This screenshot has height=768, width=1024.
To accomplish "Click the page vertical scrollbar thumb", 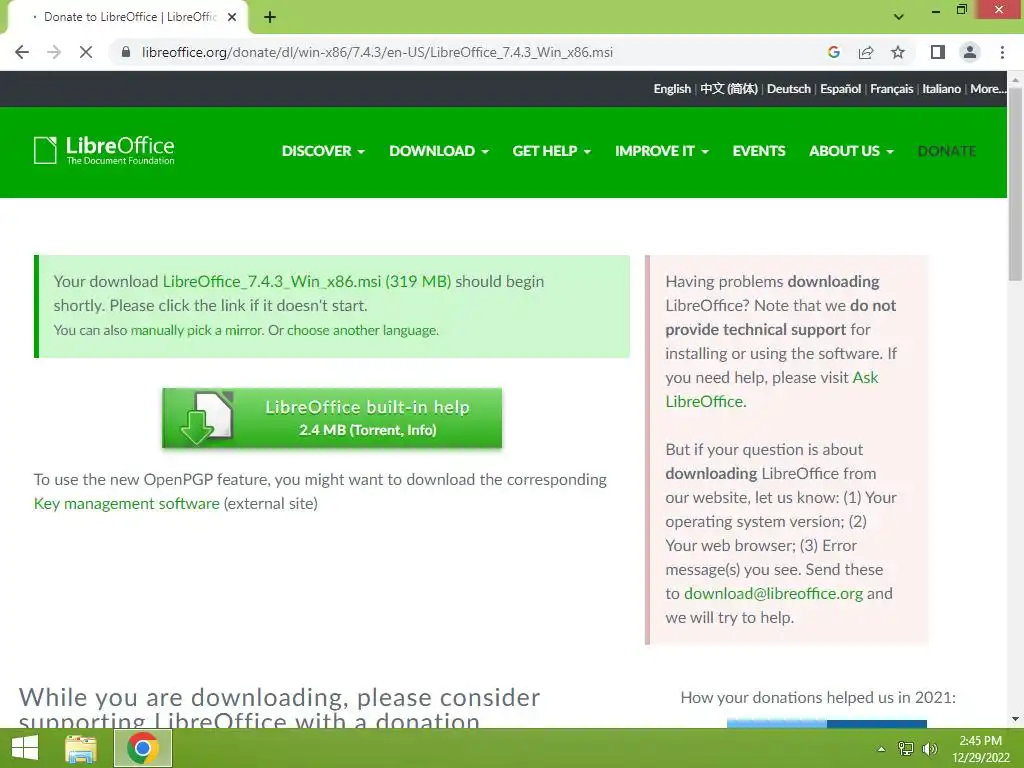I will coord(1015,186).
